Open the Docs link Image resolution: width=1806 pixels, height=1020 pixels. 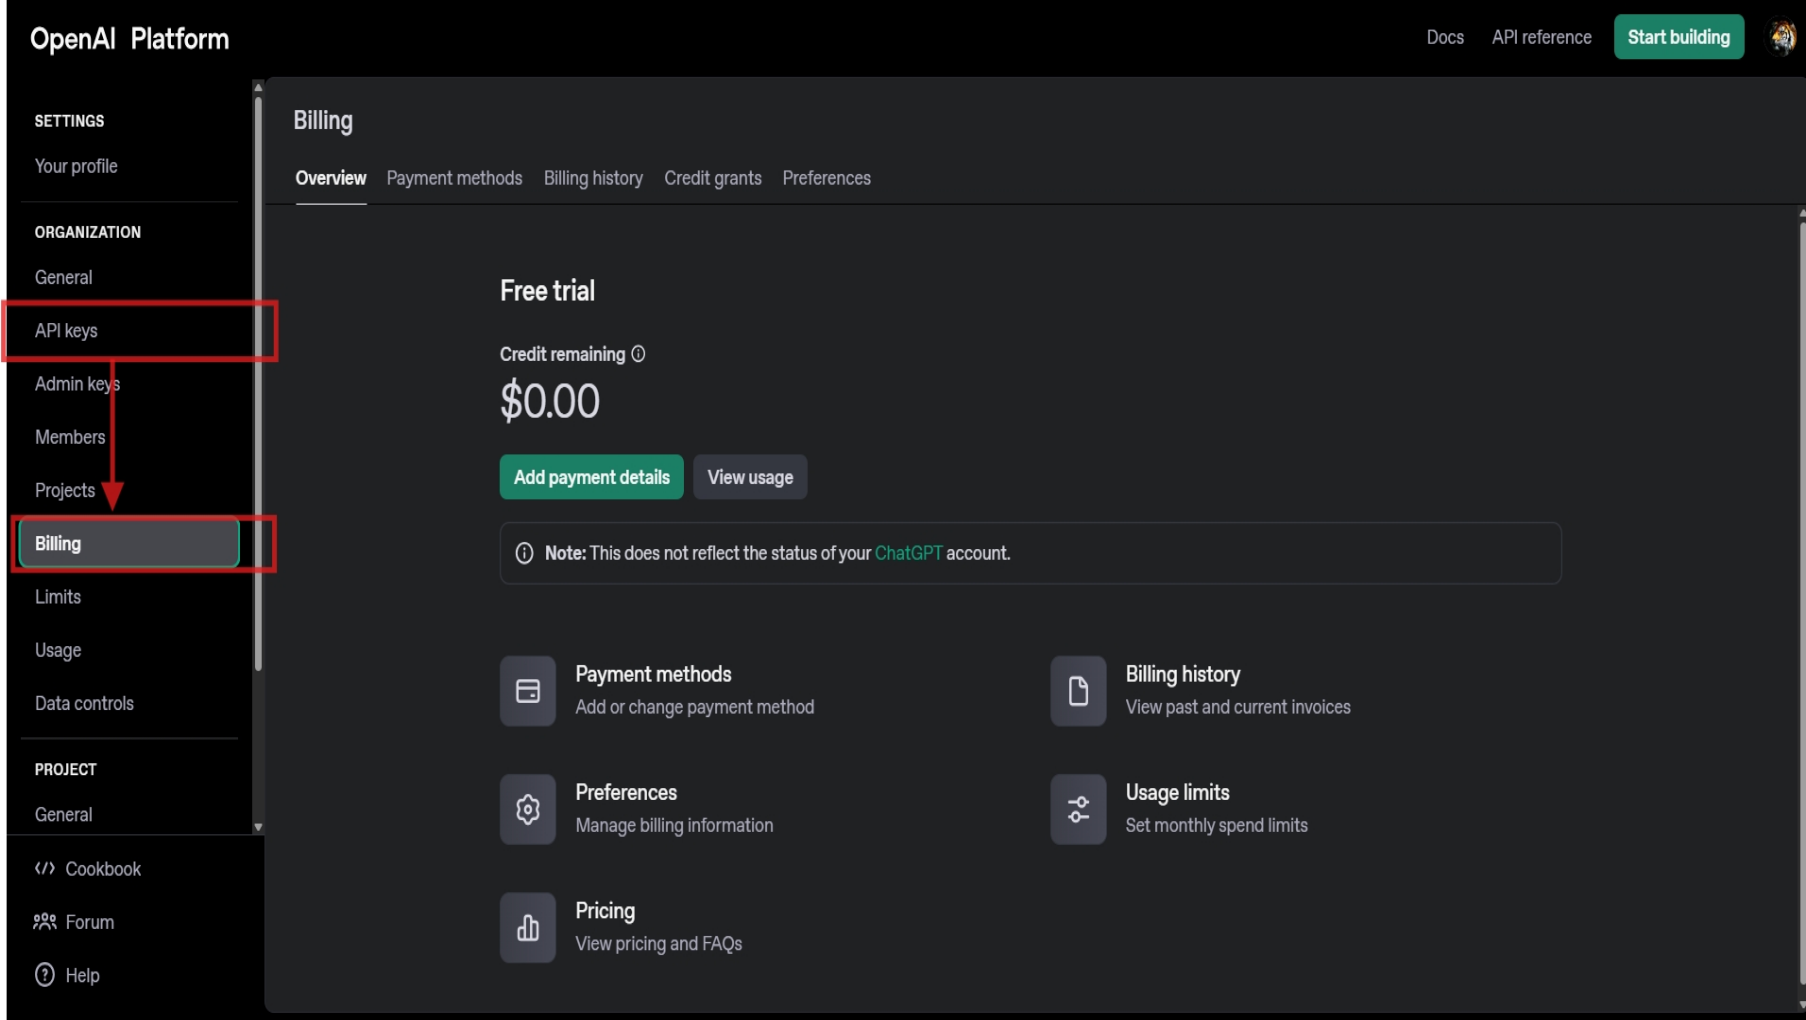point(1445,37)
